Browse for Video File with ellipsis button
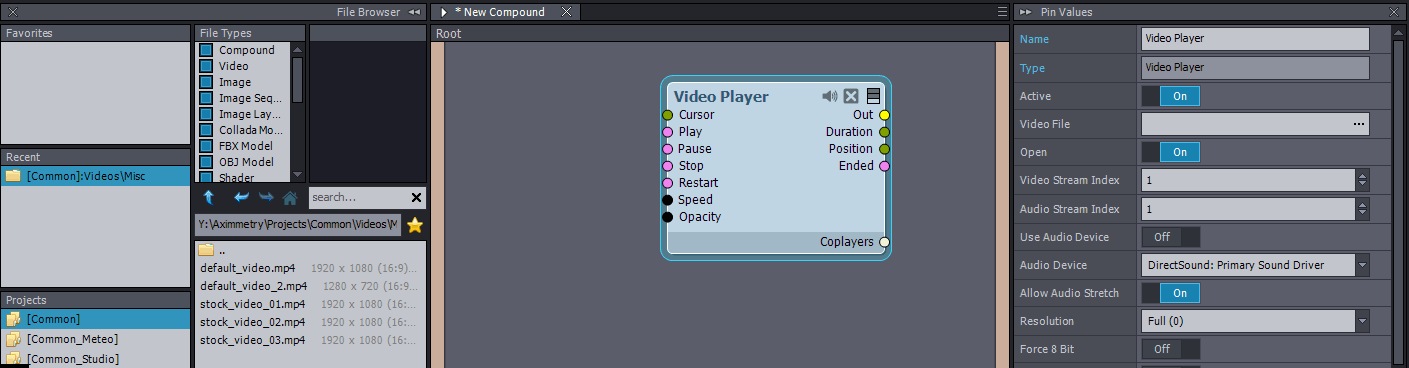The width and height of the screenshot is (1409, 368). 1359,124
